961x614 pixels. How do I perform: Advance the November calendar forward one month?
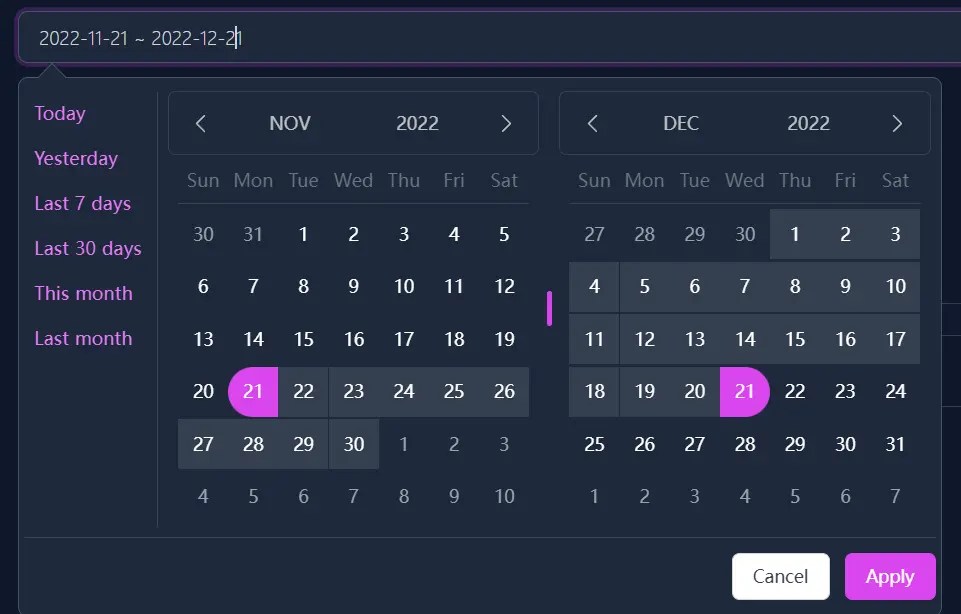[x=506, y=123]
